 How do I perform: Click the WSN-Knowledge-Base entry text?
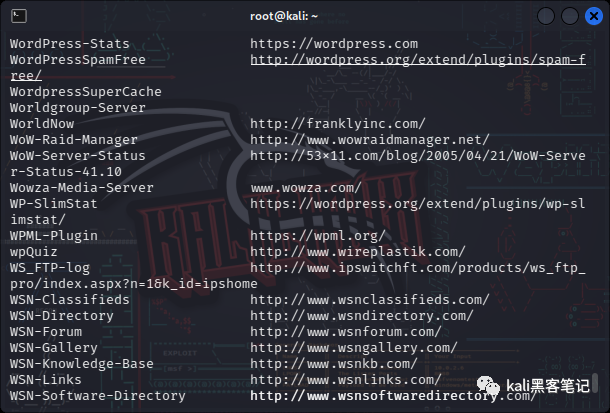(x=81, y=364)
